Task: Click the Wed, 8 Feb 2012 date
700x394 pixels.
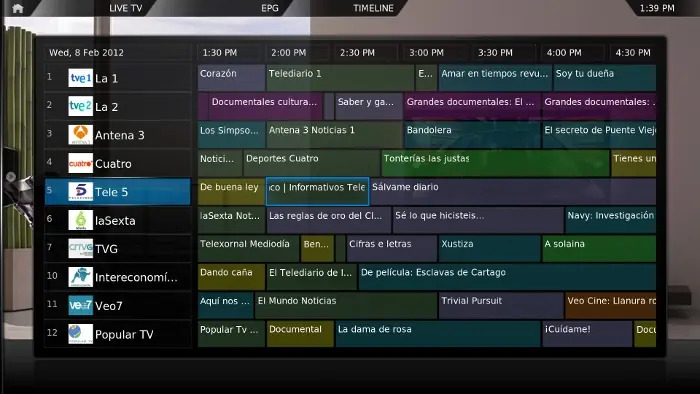Action: point(86,53)
